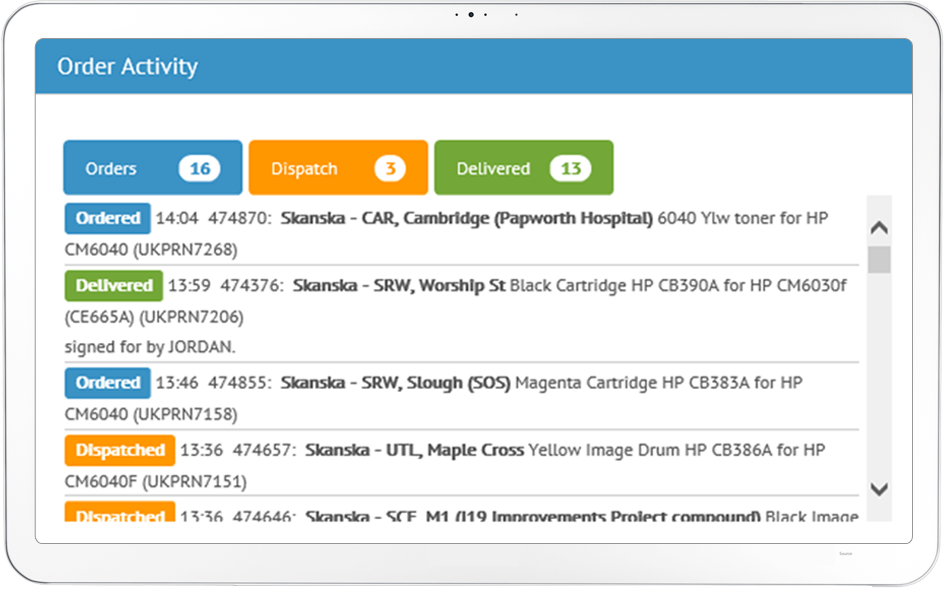The height and width of the screenshot is (590, 944).
Task: Click the 'CM6040 (UKPRN7268)' text
Action: 151,250
